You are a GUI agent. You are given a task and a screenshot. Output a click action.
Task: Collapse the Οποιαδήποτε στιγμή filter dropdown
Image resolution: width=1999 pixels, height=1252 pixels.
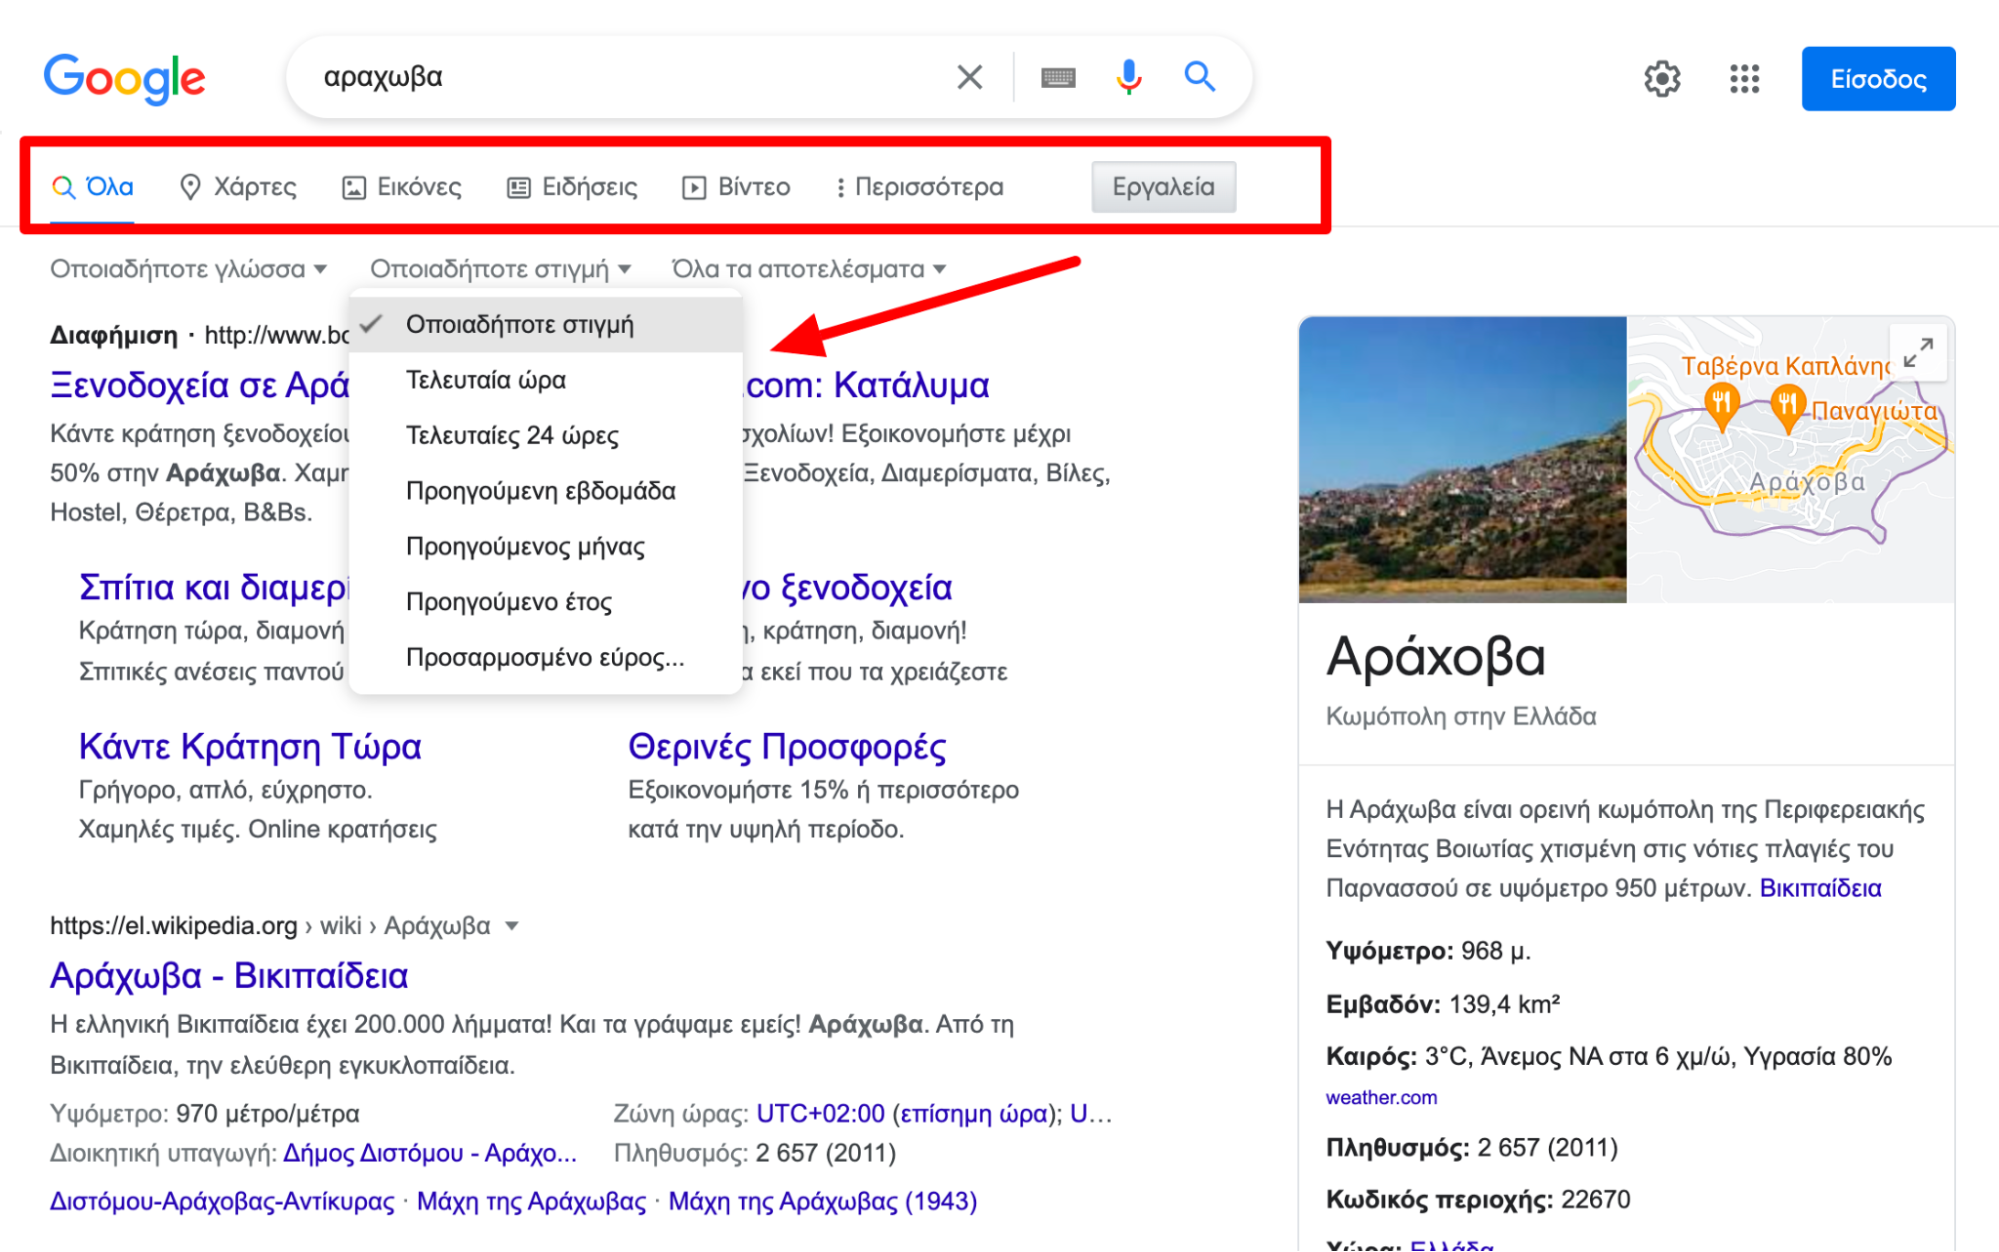[x=500, y=269]
